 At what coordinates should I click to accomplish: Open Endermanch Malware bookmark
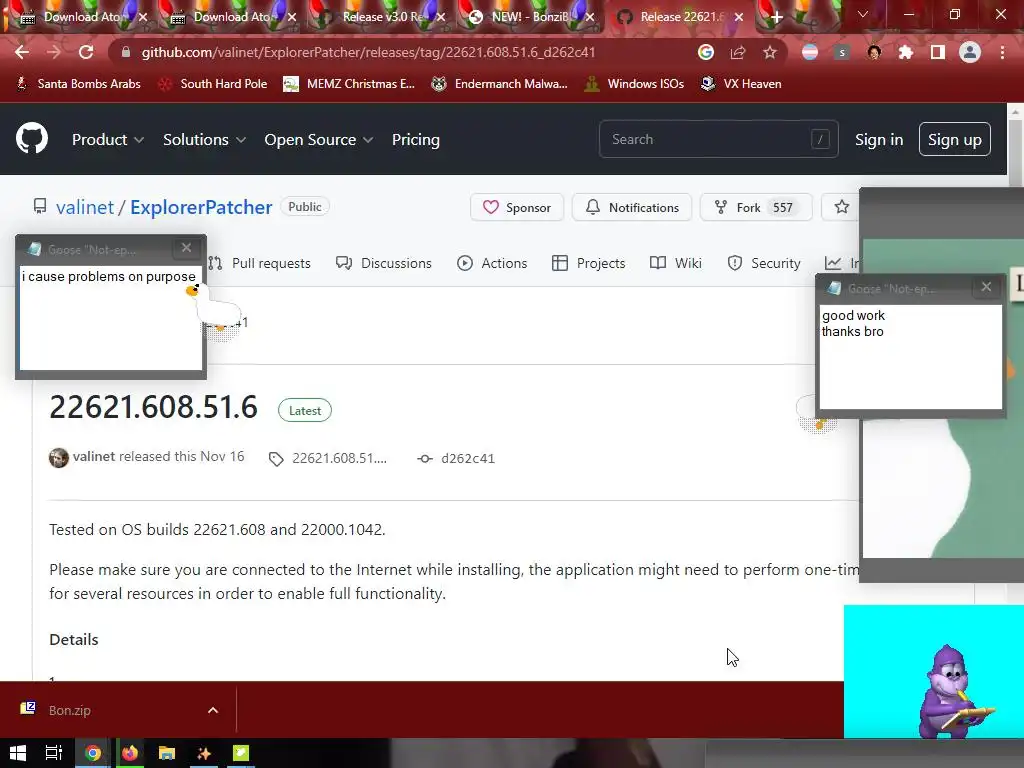(500, 84)
